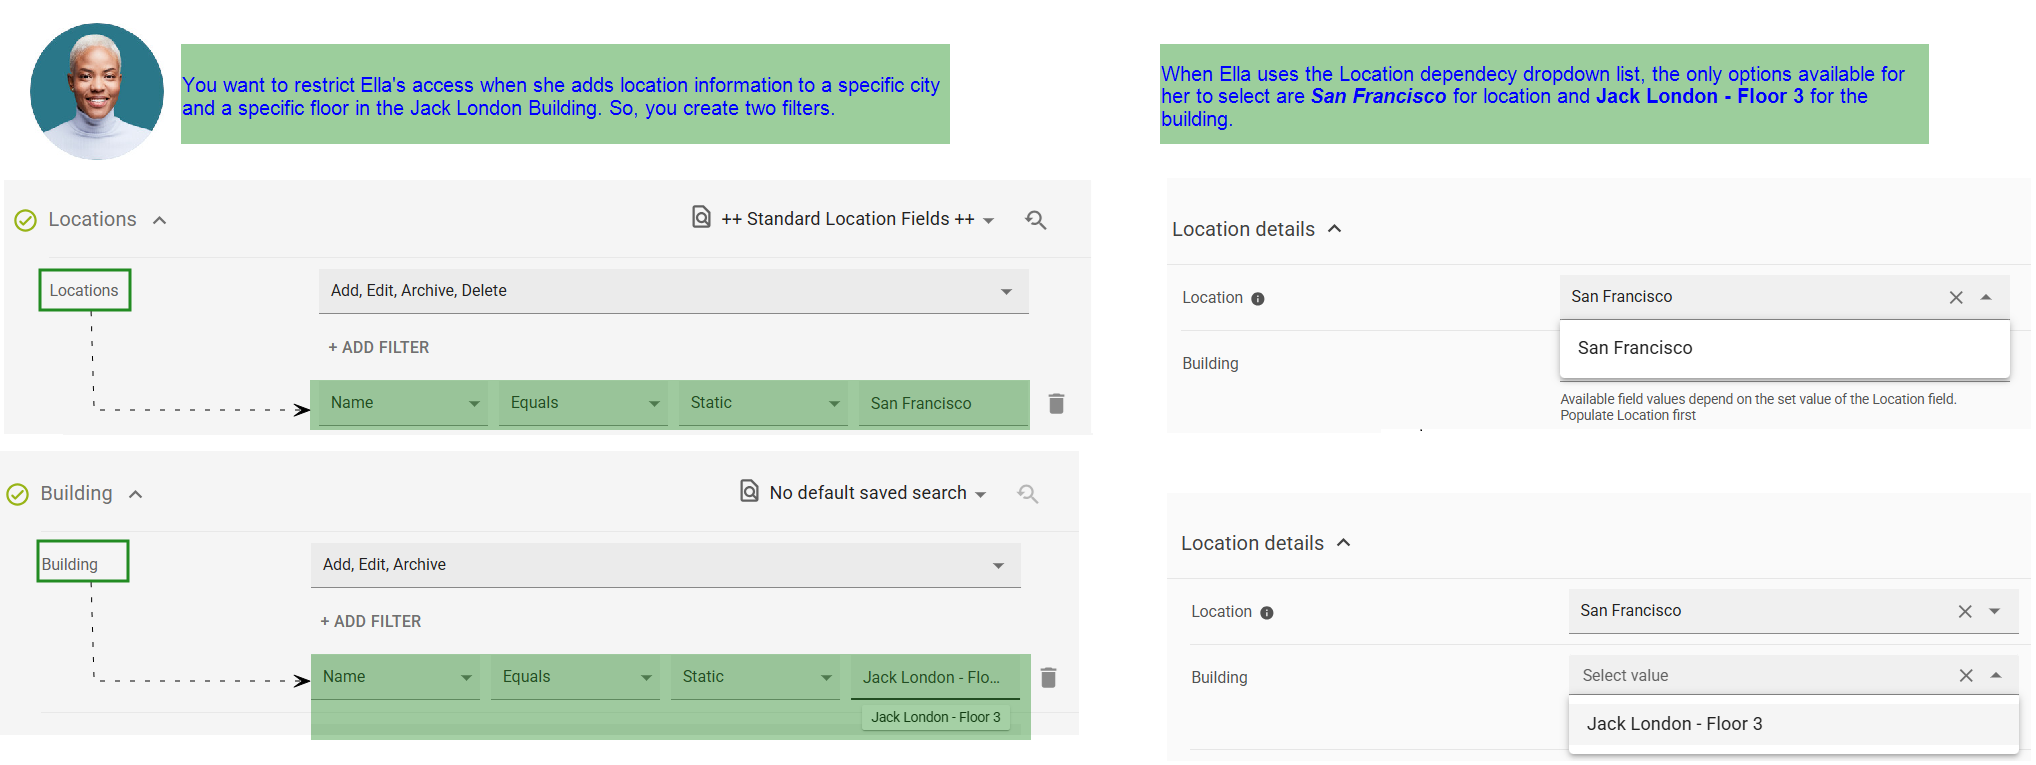Viewport: 2036px width, 765px height.
Task: Click ADD FILTER under Locations
Action: [x=379, y=347]
